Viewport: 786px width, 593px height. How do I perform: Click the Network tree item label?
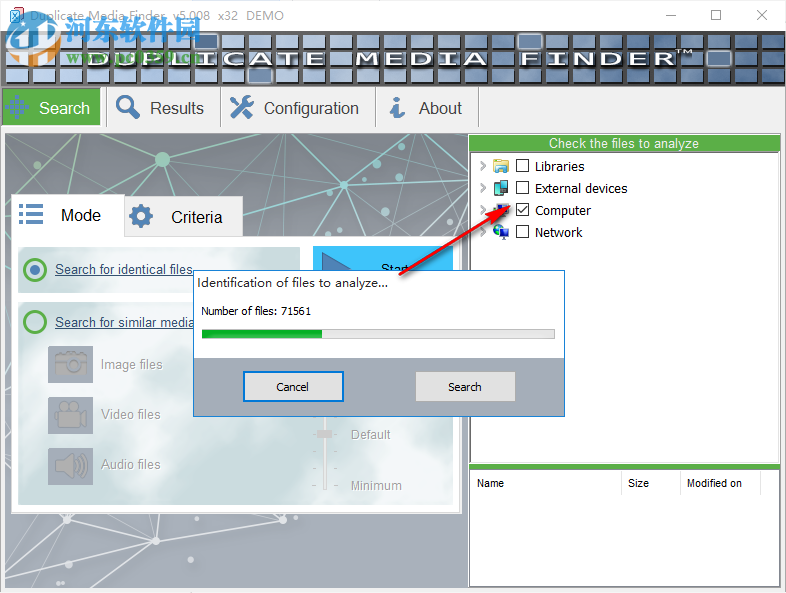pyautogui.click(x=558, y=233)
